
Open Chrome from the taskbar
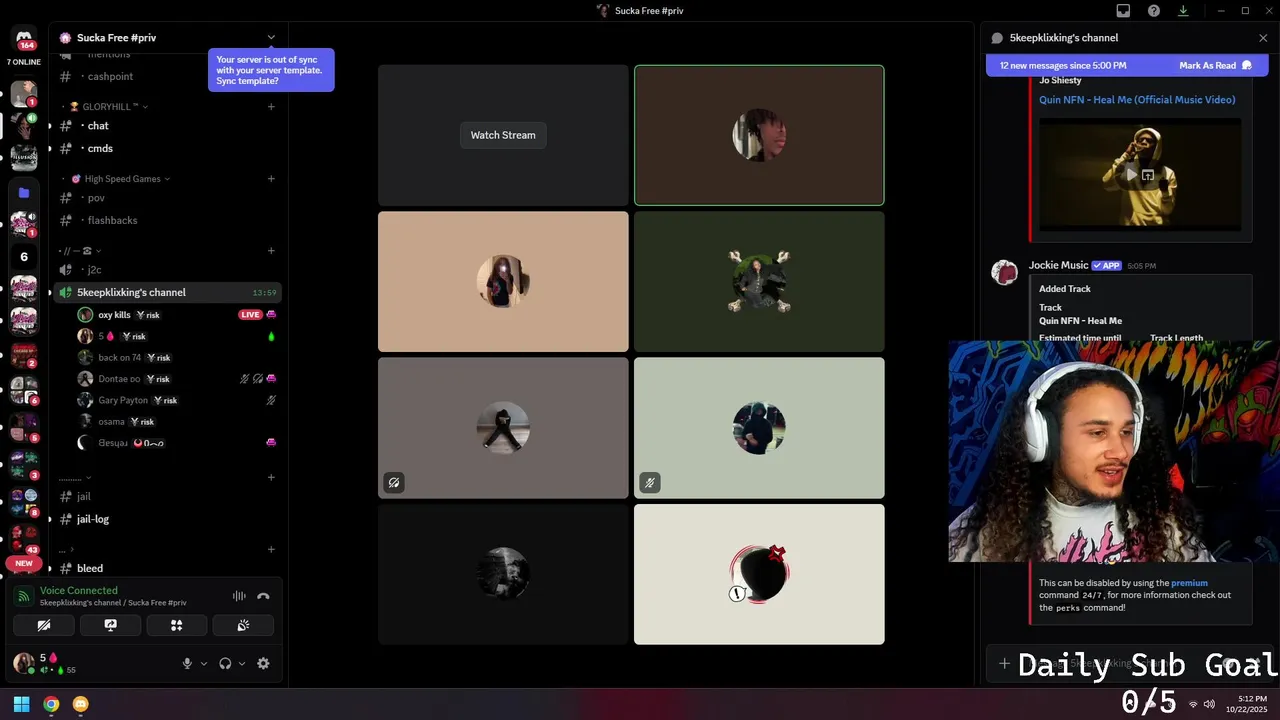pyautogui.click(x=51, y=704)
